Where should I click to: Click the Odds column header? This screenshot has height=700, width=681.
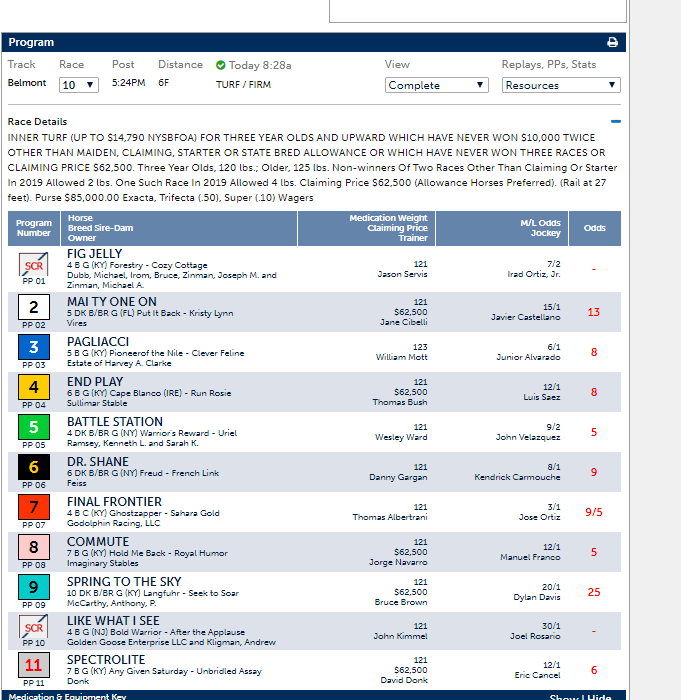tap(594, 228)
